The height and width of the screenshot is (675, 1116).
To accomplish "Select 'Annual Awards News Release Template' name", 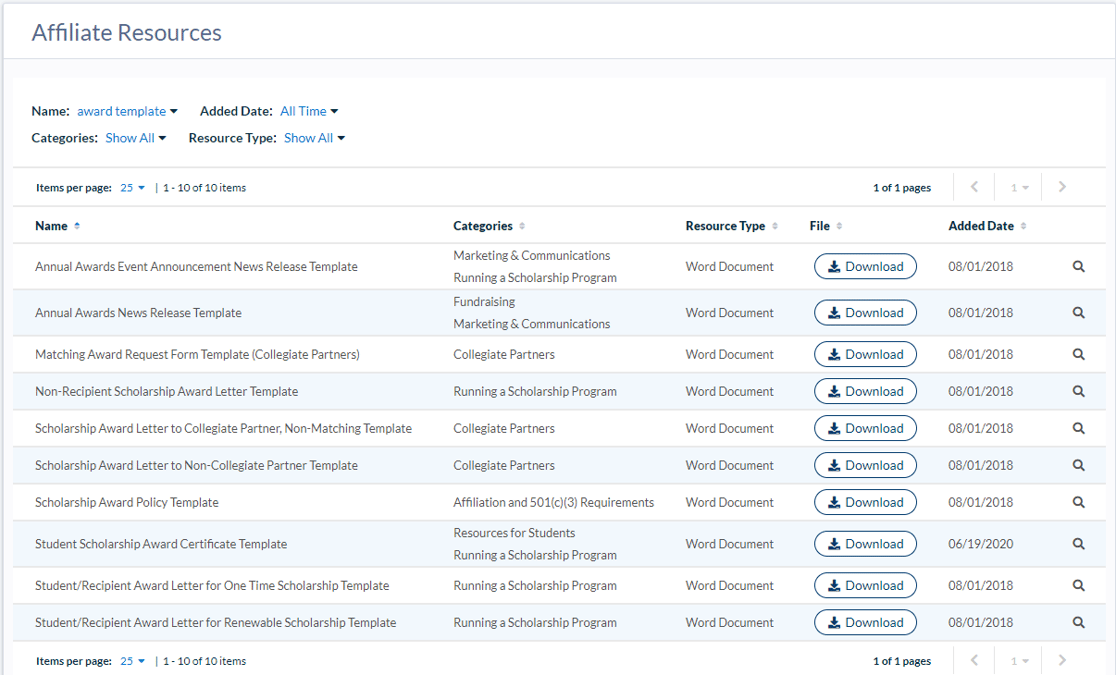I will point(138,313).
